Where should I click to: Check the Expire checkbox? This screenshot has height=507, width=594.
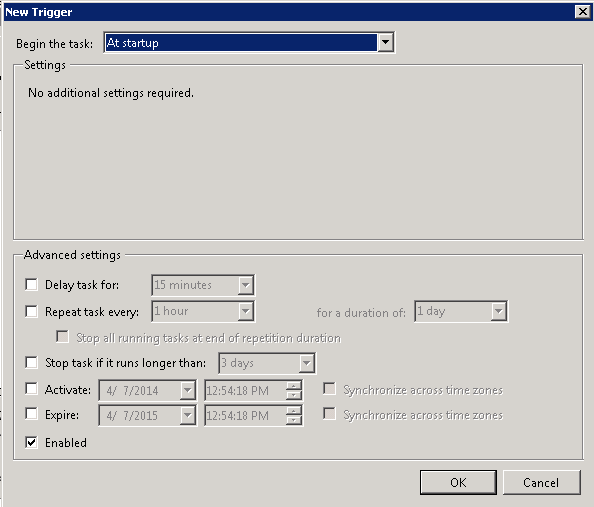coord(31,414)
